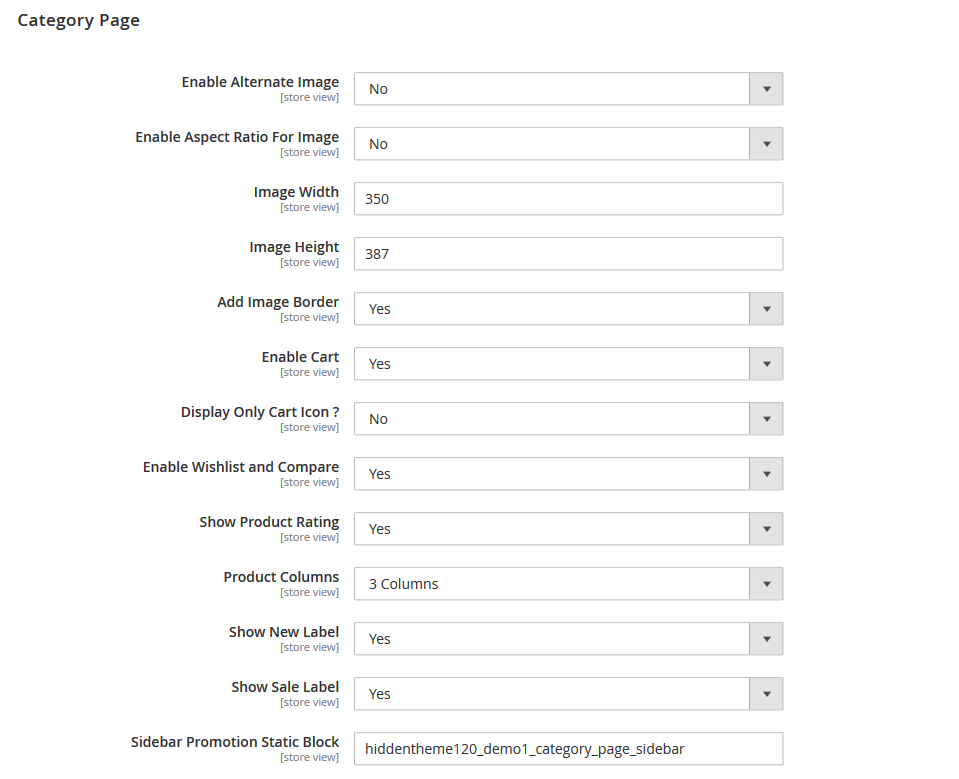This screenshot has height=779, width=959.
Task: Click store view link below Image Width
Action: [309, 206]
